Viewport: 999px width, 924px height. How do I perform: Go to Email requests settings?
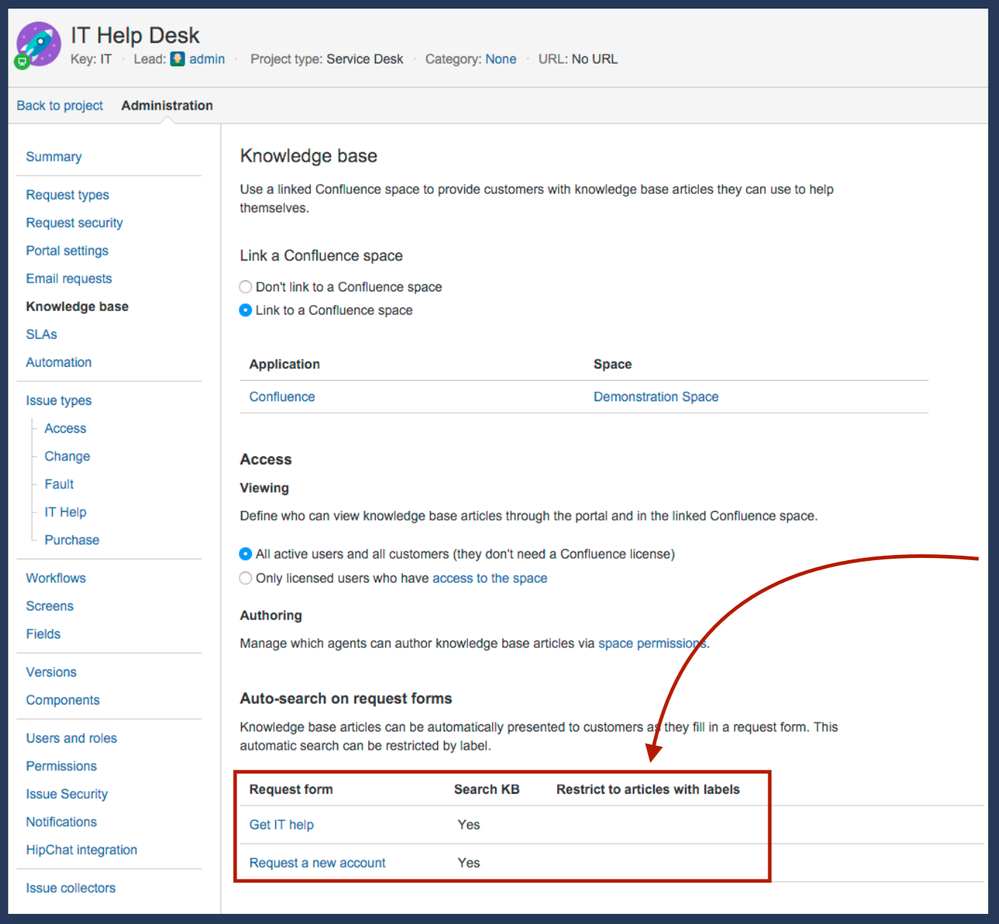click(x=69, y=278)
